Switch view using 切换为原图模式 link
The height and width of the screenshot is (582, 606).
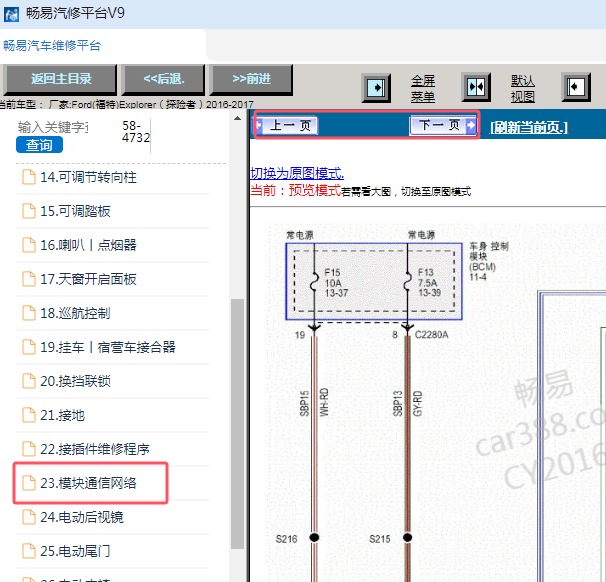[x=297, y=173]
